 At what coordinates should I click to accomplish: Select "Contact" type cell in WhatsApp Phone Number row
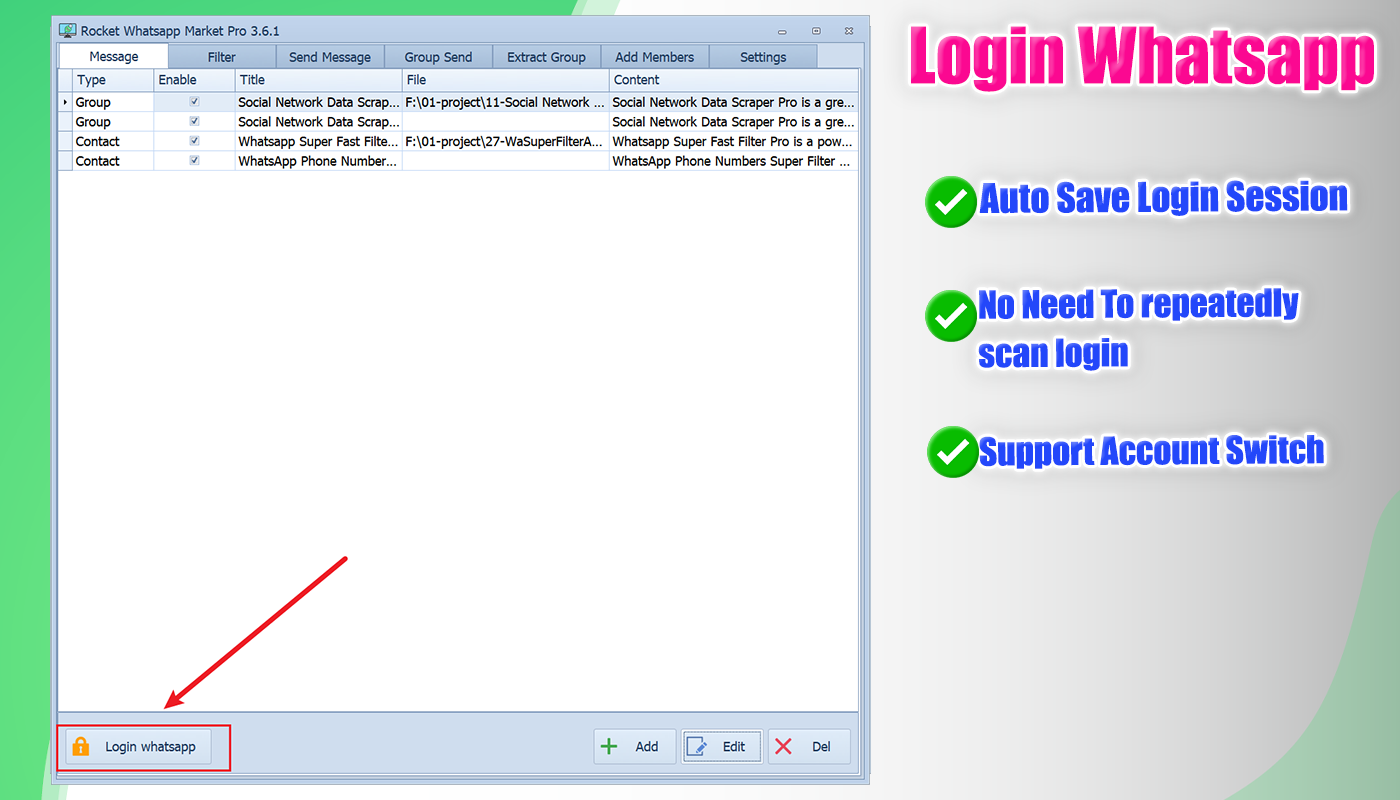click(x=113, y=161)
